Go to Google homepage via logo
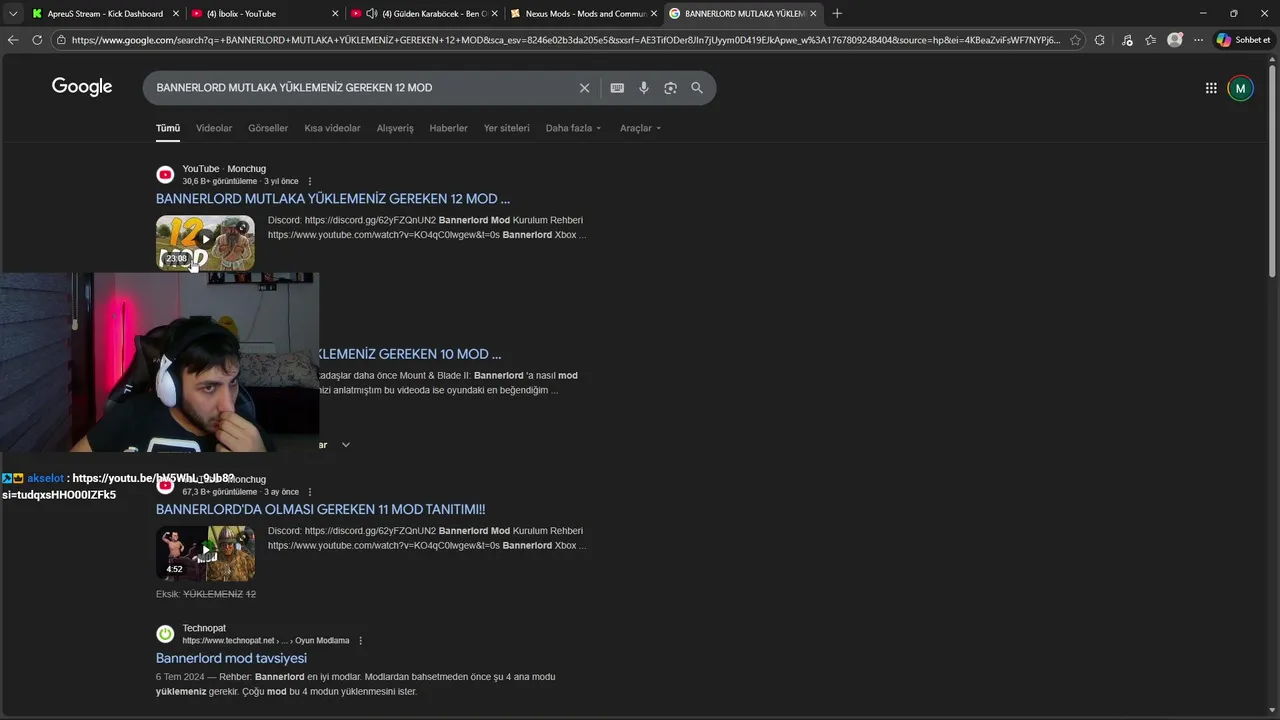This screenshot has width=1280, height=720. coord(82,87)
